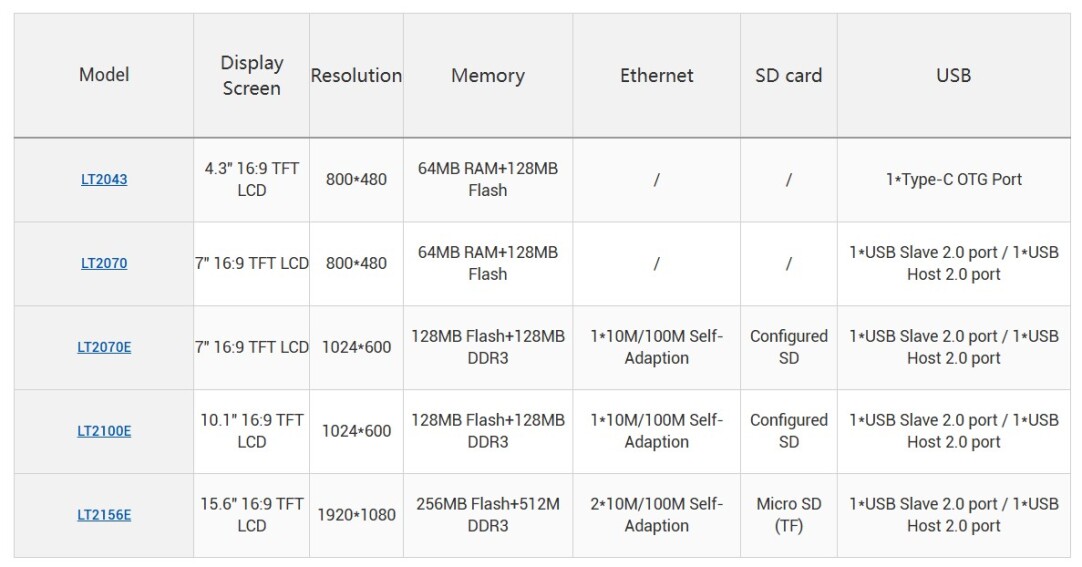Viewport: 1082px width, 567px height.
Task: Open the LT2043 model link
Action: coord(104,180)
